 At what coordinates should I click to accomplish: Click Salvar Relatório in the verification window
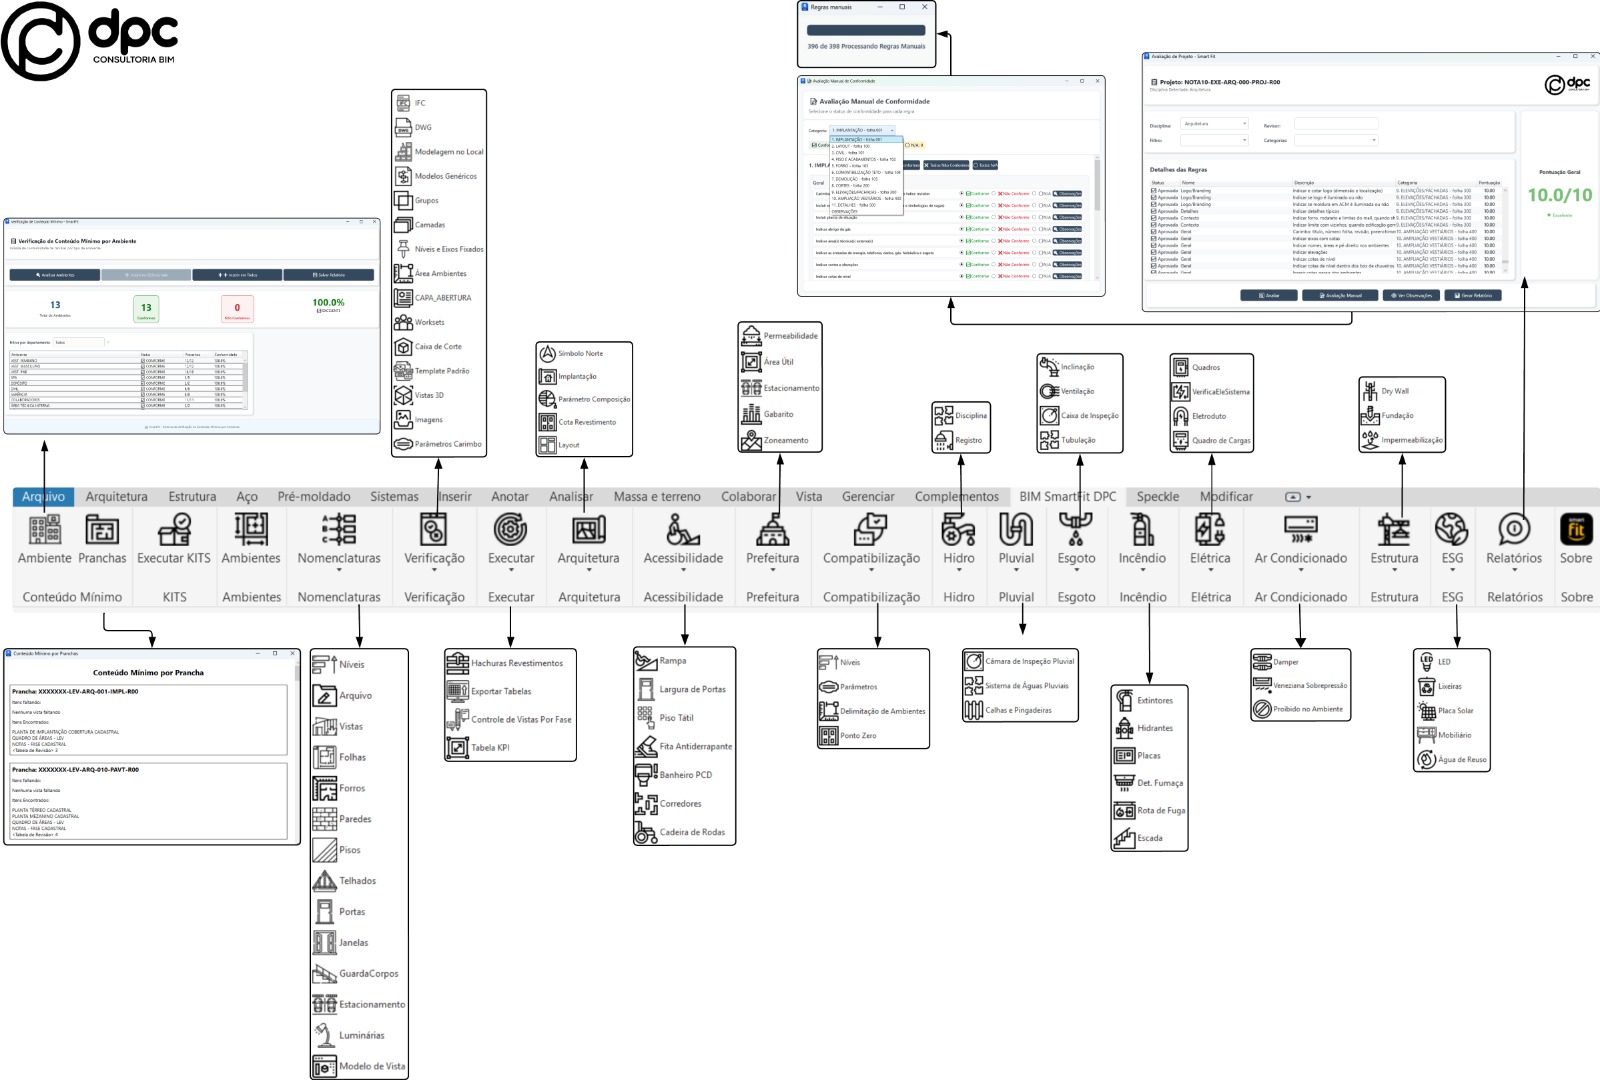(329, 275)
